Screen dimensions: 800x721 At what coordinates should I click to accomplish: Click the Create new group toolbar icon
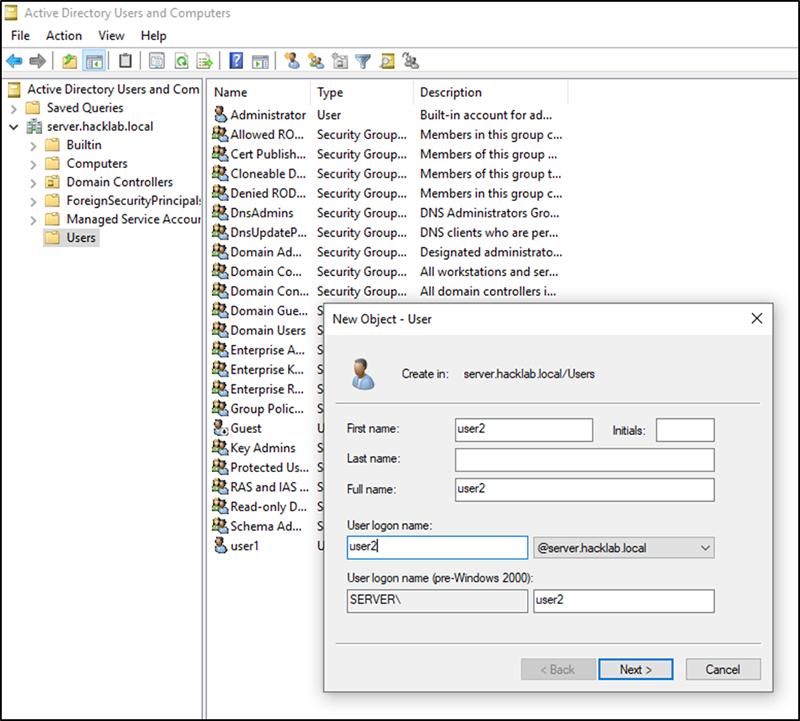316,61
